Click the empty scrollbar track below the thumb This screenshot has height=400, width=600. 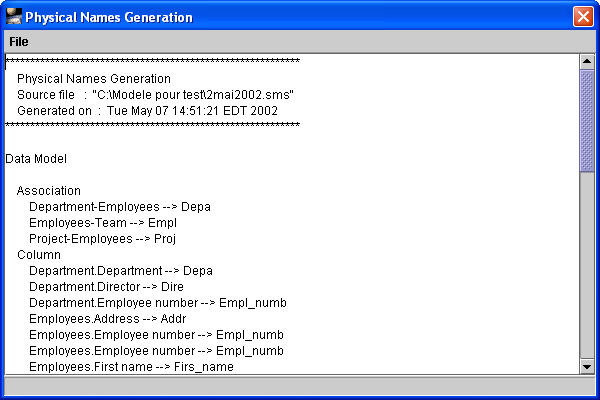pyautogui.click(x=587, y=270)
